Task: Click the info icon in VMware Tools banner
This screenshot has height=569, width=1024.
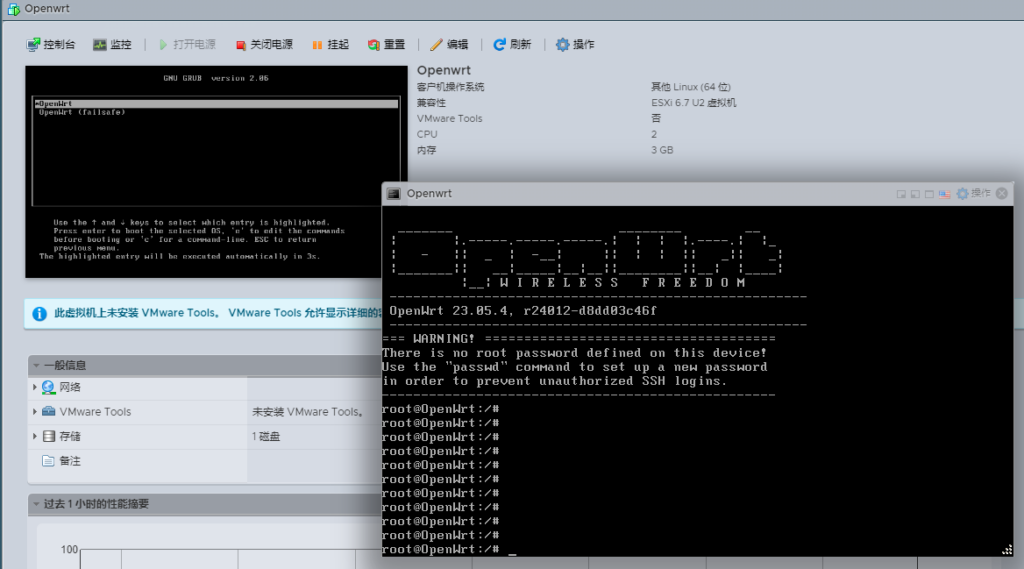Action: (x=40, y=314)
